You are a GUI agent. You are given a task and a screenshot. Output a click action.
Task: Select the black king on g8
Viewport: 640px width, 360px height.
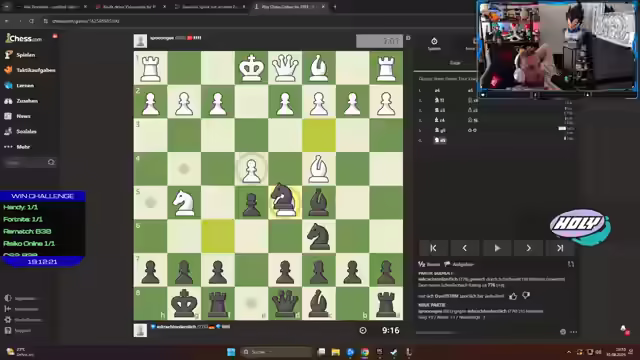tap(184, 303)
